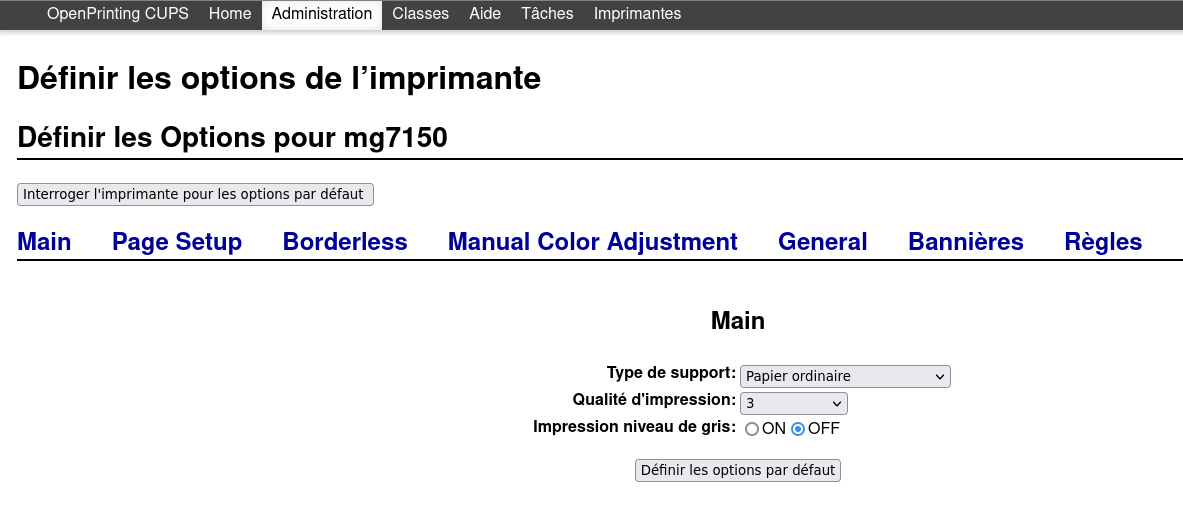This screenshot has width=1183, height=526.
Task: Open the Borderless options tab
Action: 345,242
